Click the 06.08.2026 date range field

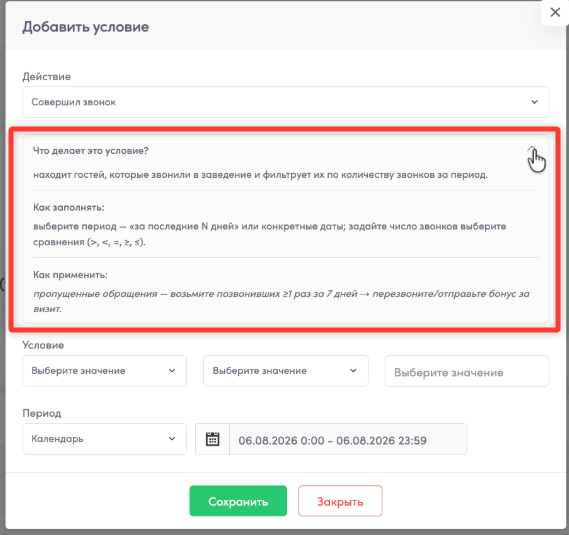pos(348,439)
